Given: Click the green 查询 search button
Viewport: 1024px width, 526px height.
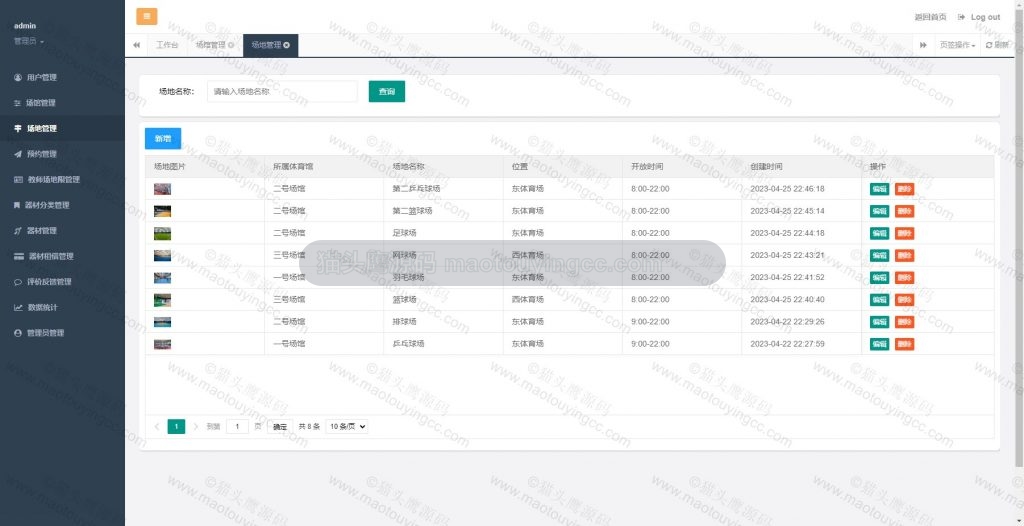Looking at the screenshot, I should pyautogui.click(x=387, y=91).
